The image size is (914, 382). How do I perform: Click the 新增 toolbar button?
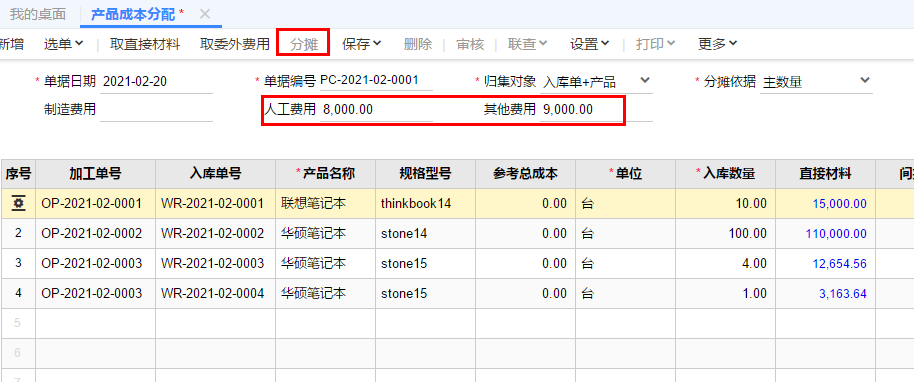(12, 44)
